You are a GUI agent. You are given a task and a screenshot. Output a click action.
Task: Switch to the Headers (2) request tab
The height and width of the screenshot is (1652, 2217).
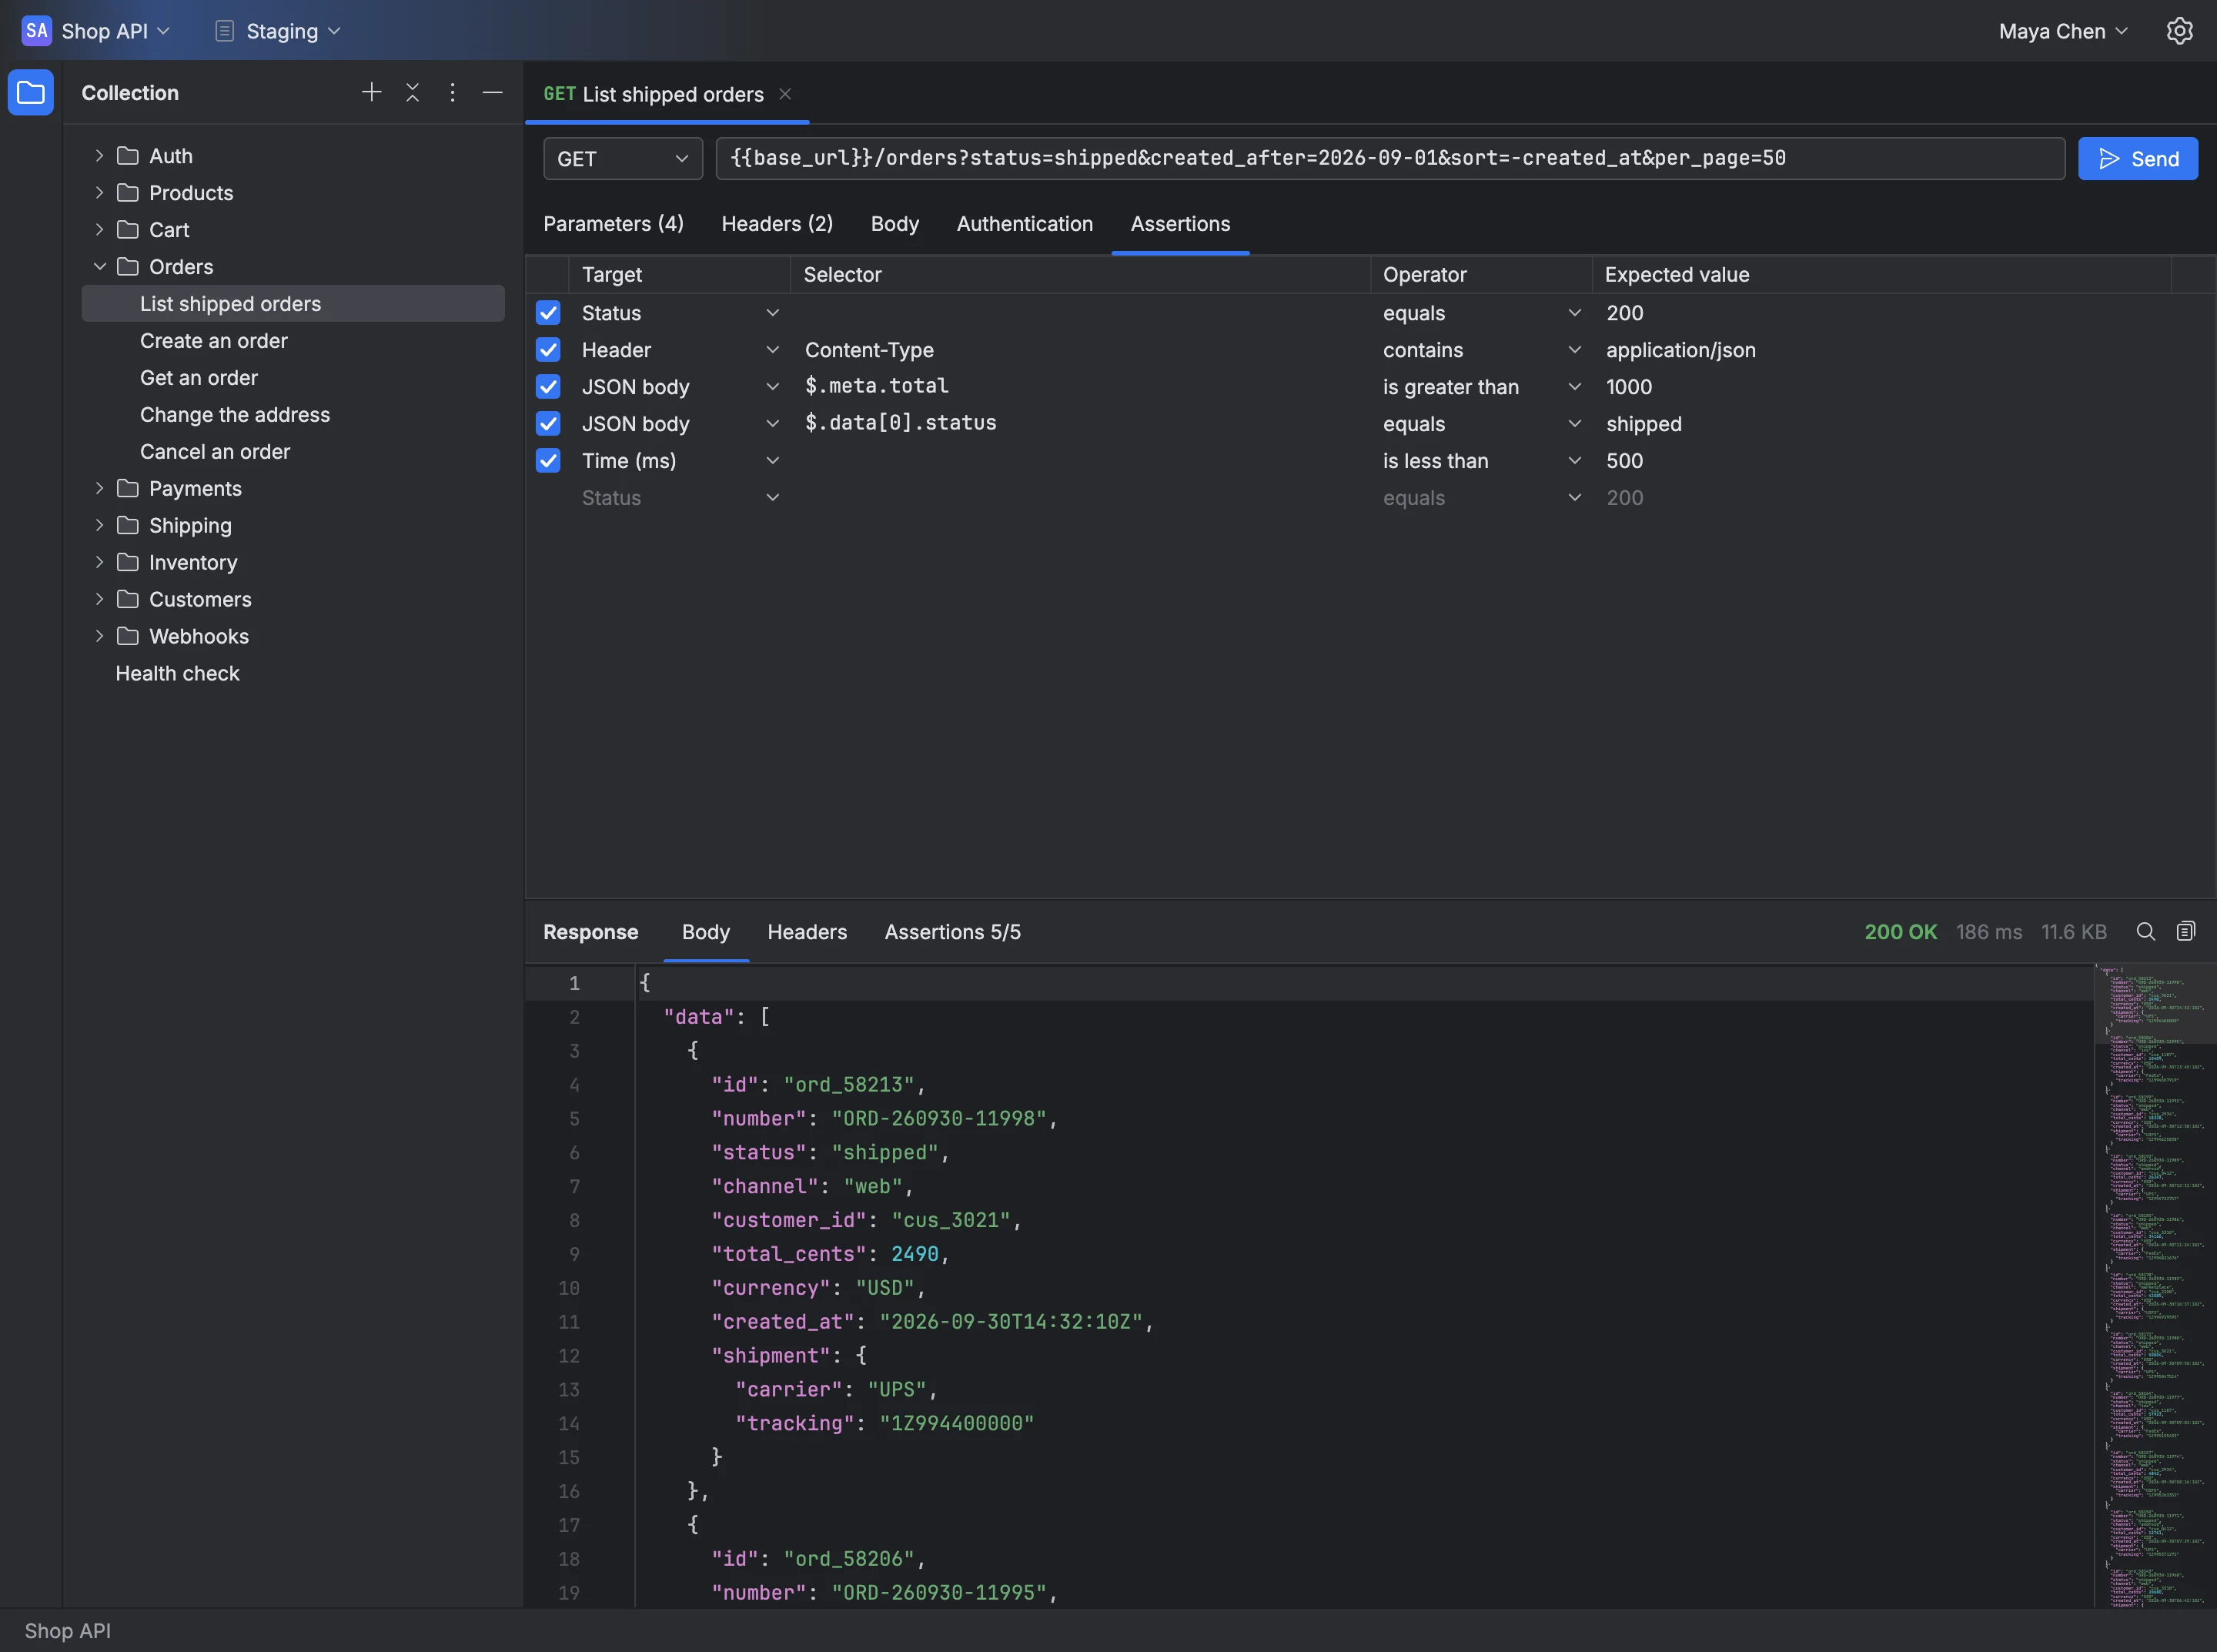point(777,224)
